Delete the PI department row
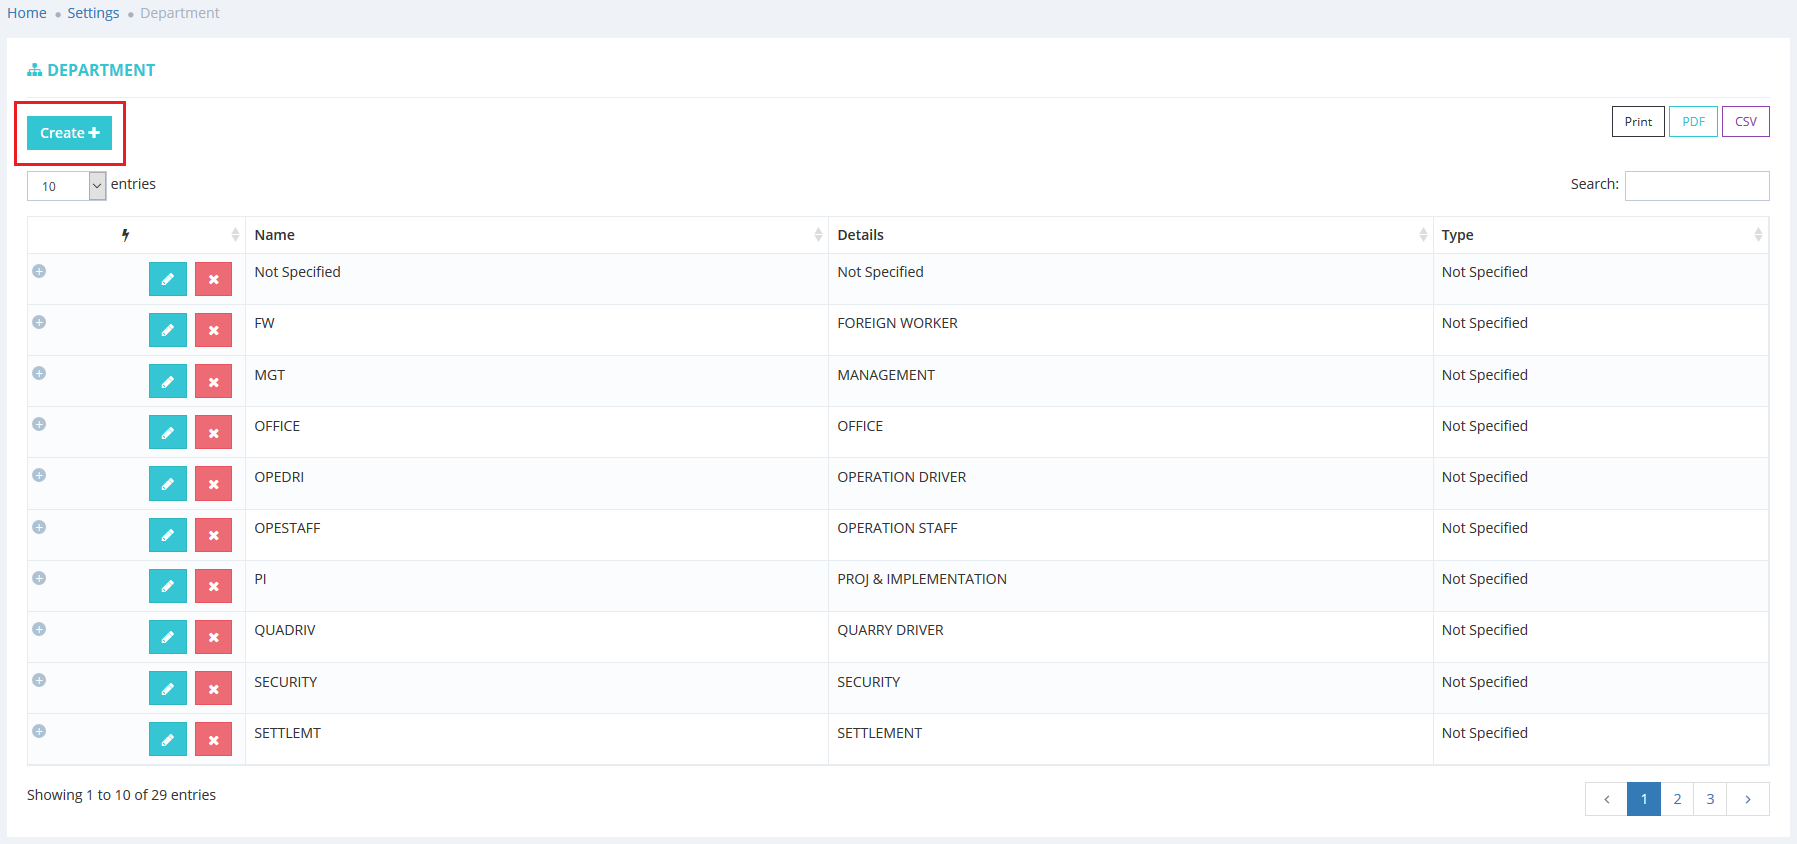This screenshot has height=844, width=1797. coord(213,586)
